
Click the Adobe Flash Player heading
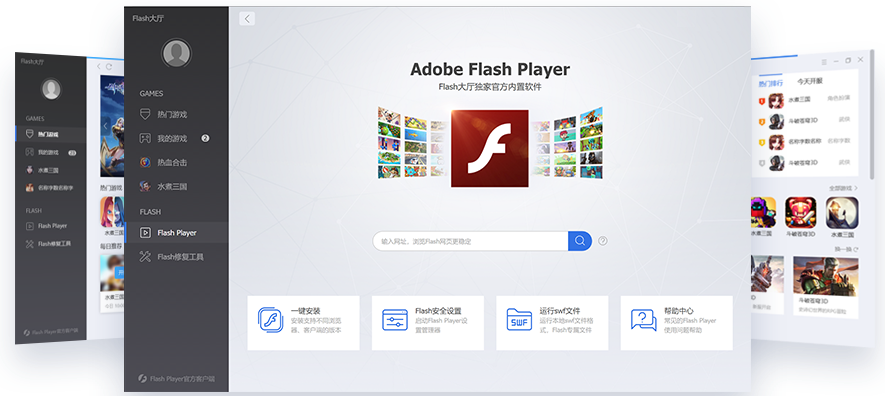pos(489,69)
